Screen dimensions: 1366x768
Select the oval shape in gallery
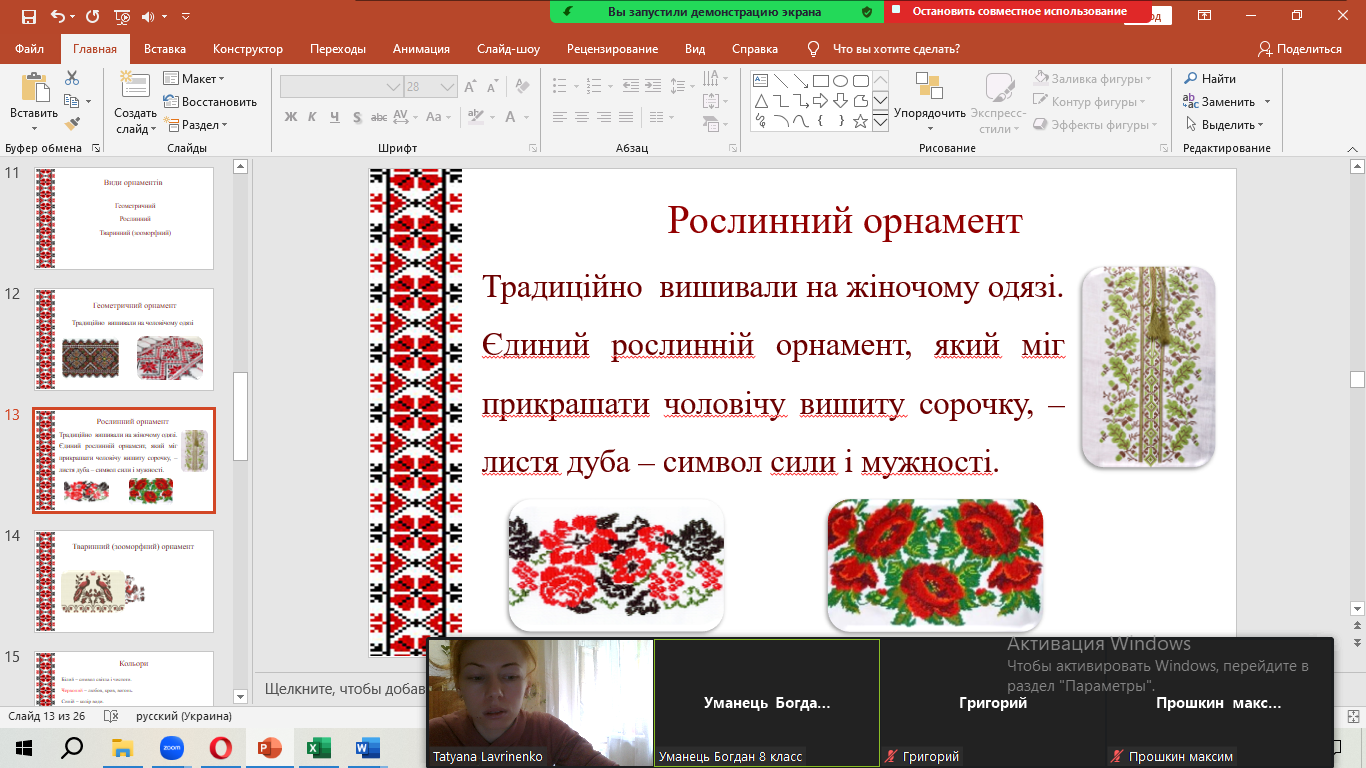coord(840,81)
